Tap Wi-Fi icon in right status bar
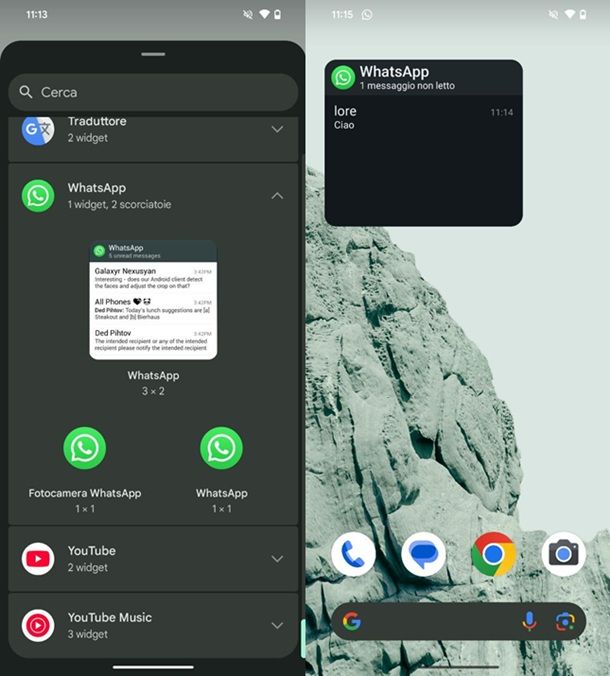The image size is (610, 676). [x=569, y=15]
